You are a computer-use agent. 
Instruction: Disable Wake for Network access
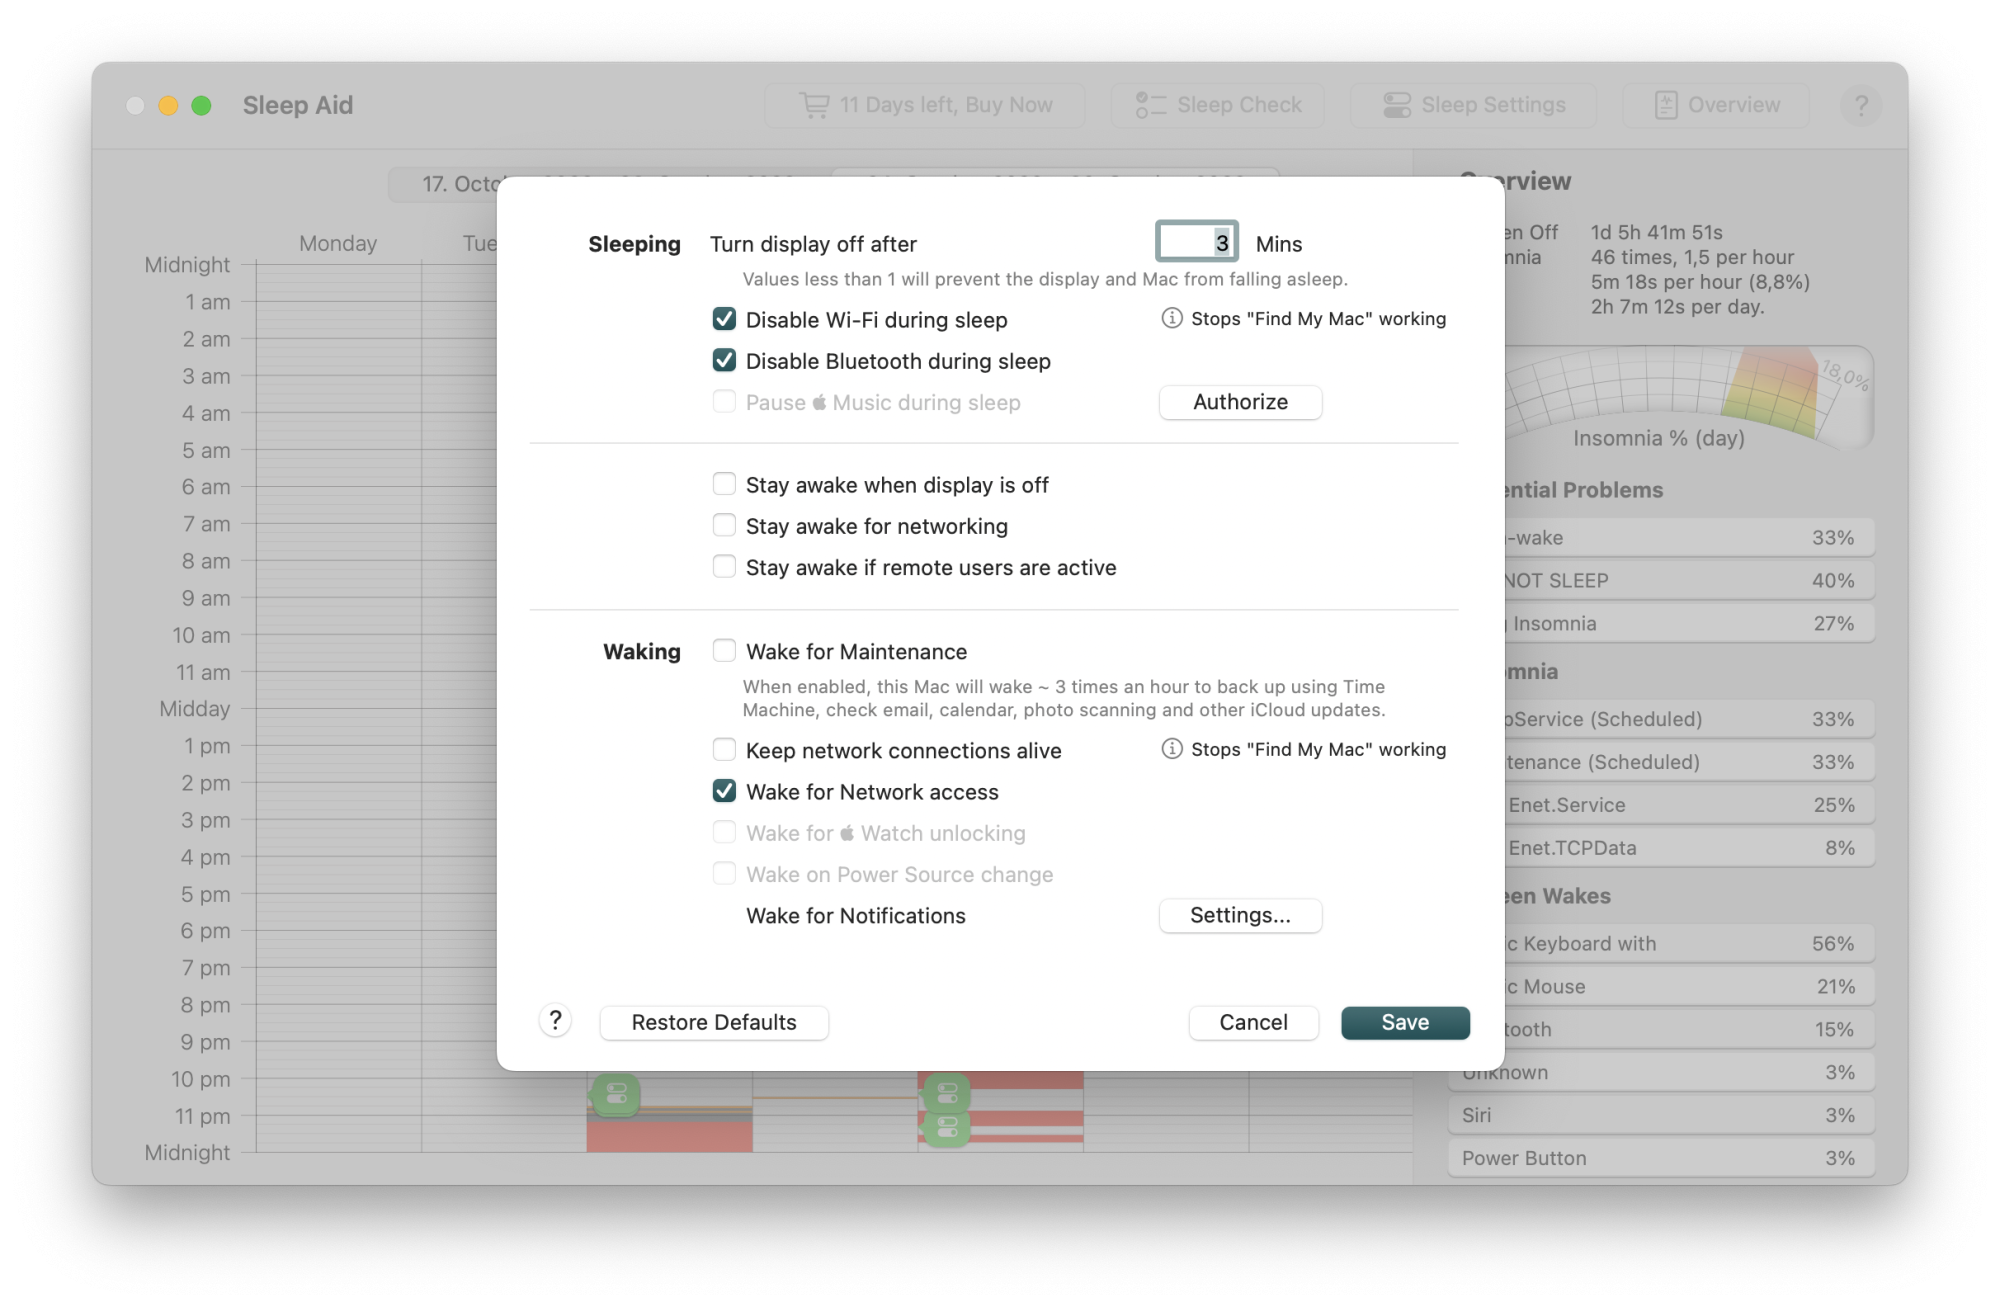pos(724,791)
